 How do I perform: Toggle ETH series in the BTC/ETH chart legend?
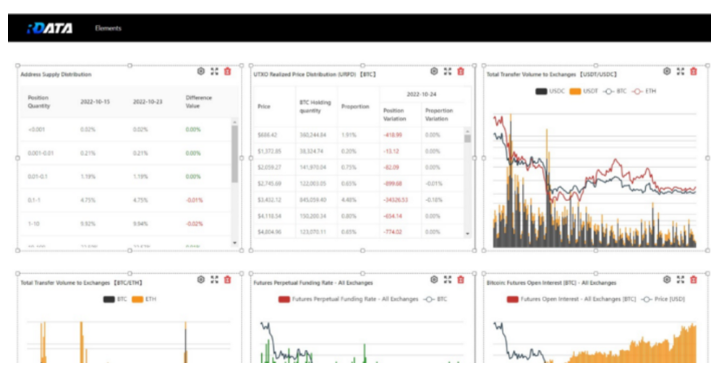(144, 299)
